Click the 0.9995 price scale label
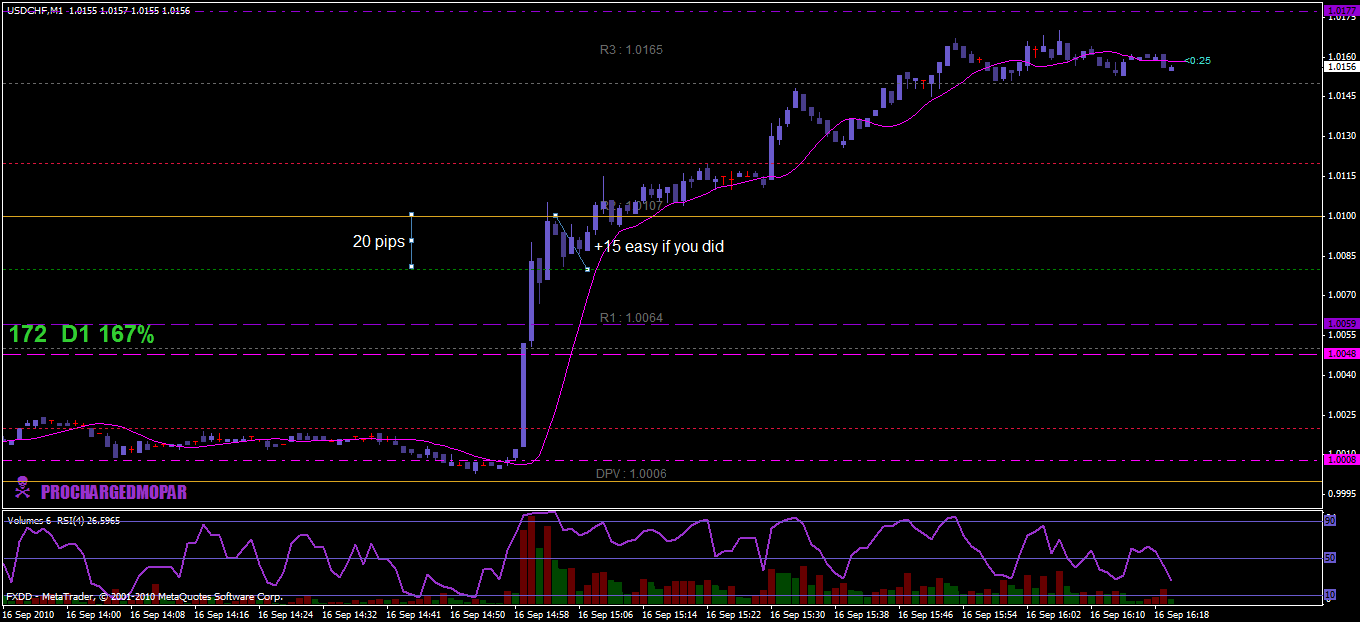Viewport: 1360px width, 622px height. [x=1341, y=494]
